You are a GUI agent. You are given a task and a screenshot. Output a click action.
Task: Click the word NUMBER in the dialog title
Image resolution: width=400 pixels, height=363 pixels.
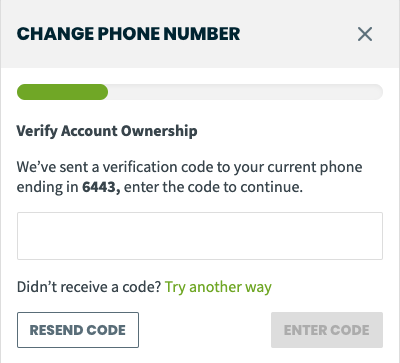tap(202, 34)
